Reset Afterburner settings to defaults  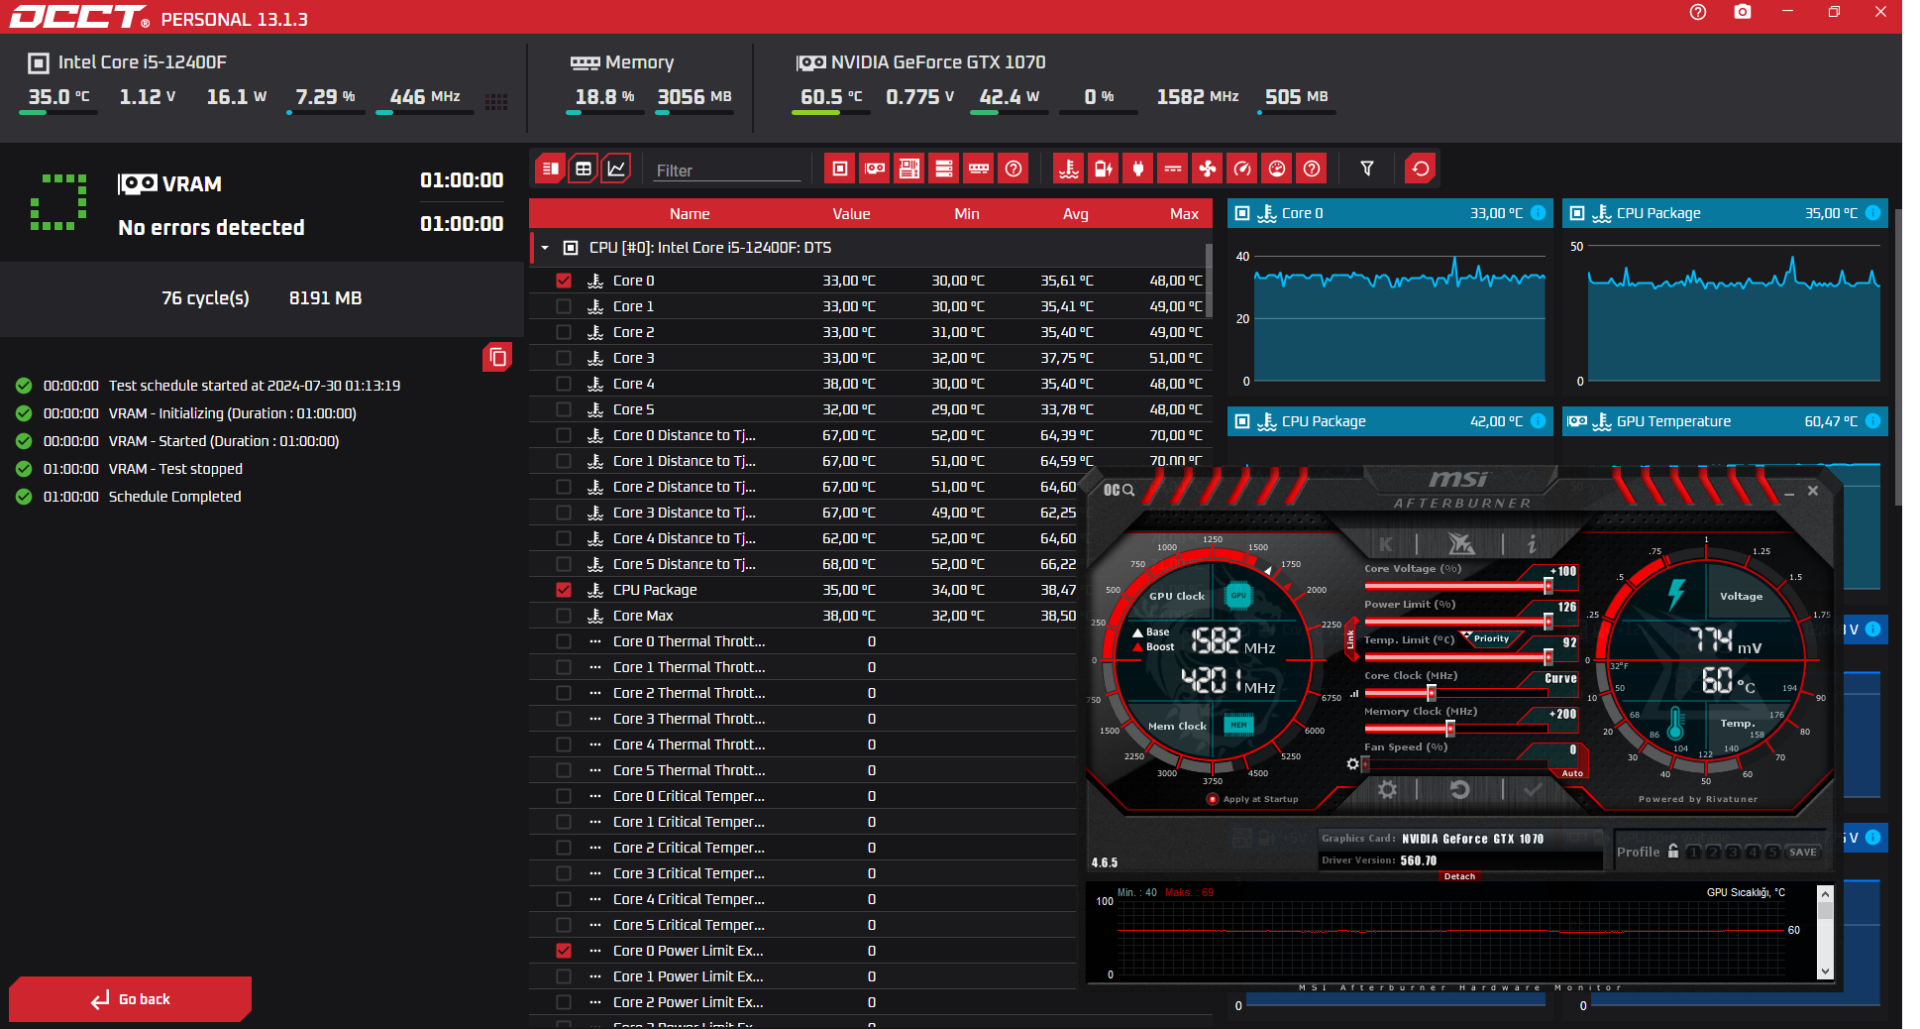click(1459, 790)
